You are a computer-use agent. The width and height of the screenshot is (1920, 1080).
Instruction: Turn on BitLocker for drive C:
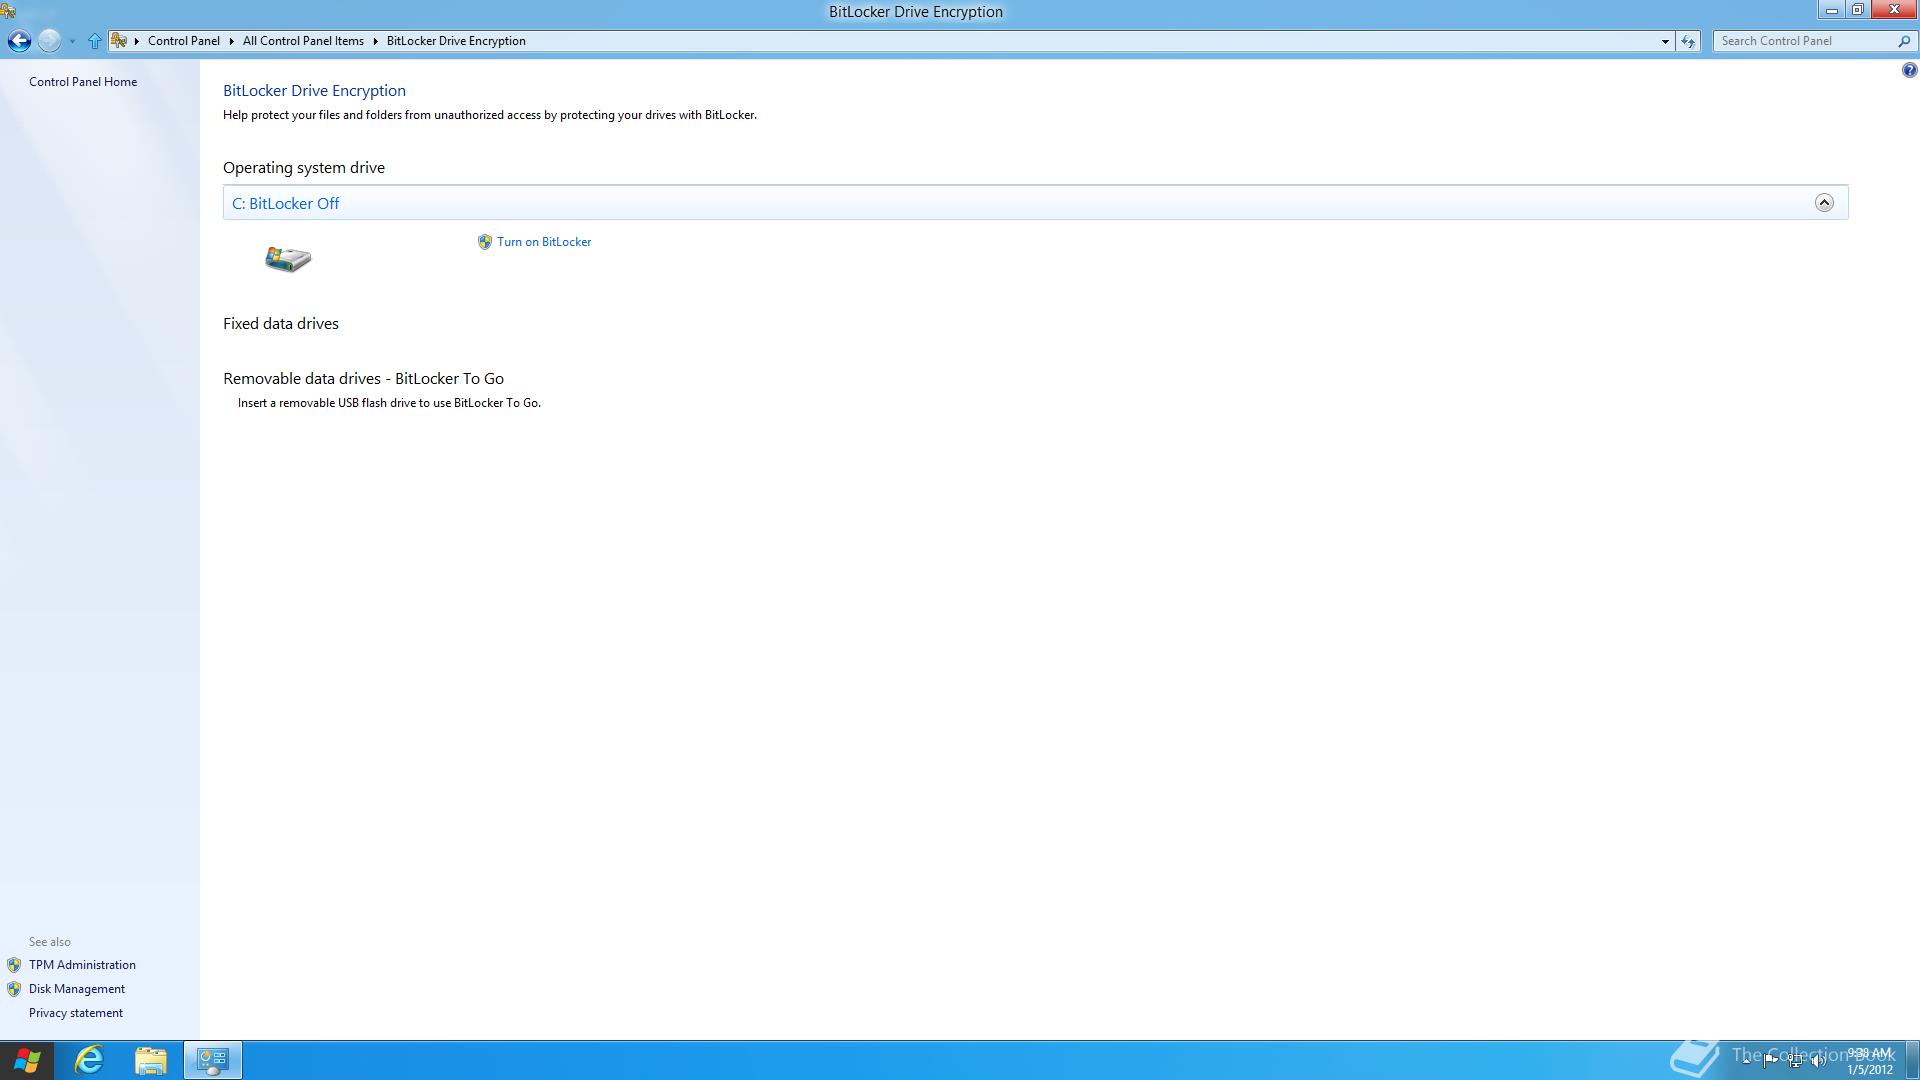click(544, 242)
